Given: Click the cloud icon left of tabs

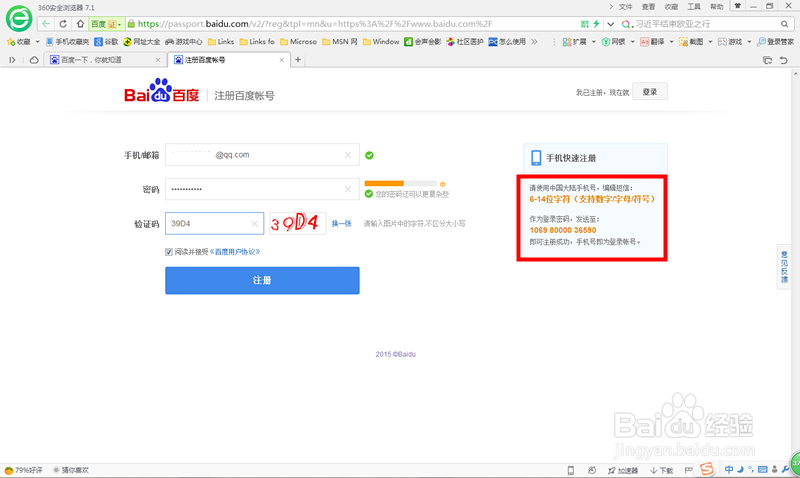Looking at the screenshot, I should pyautogui.click(x=34, y=60).
